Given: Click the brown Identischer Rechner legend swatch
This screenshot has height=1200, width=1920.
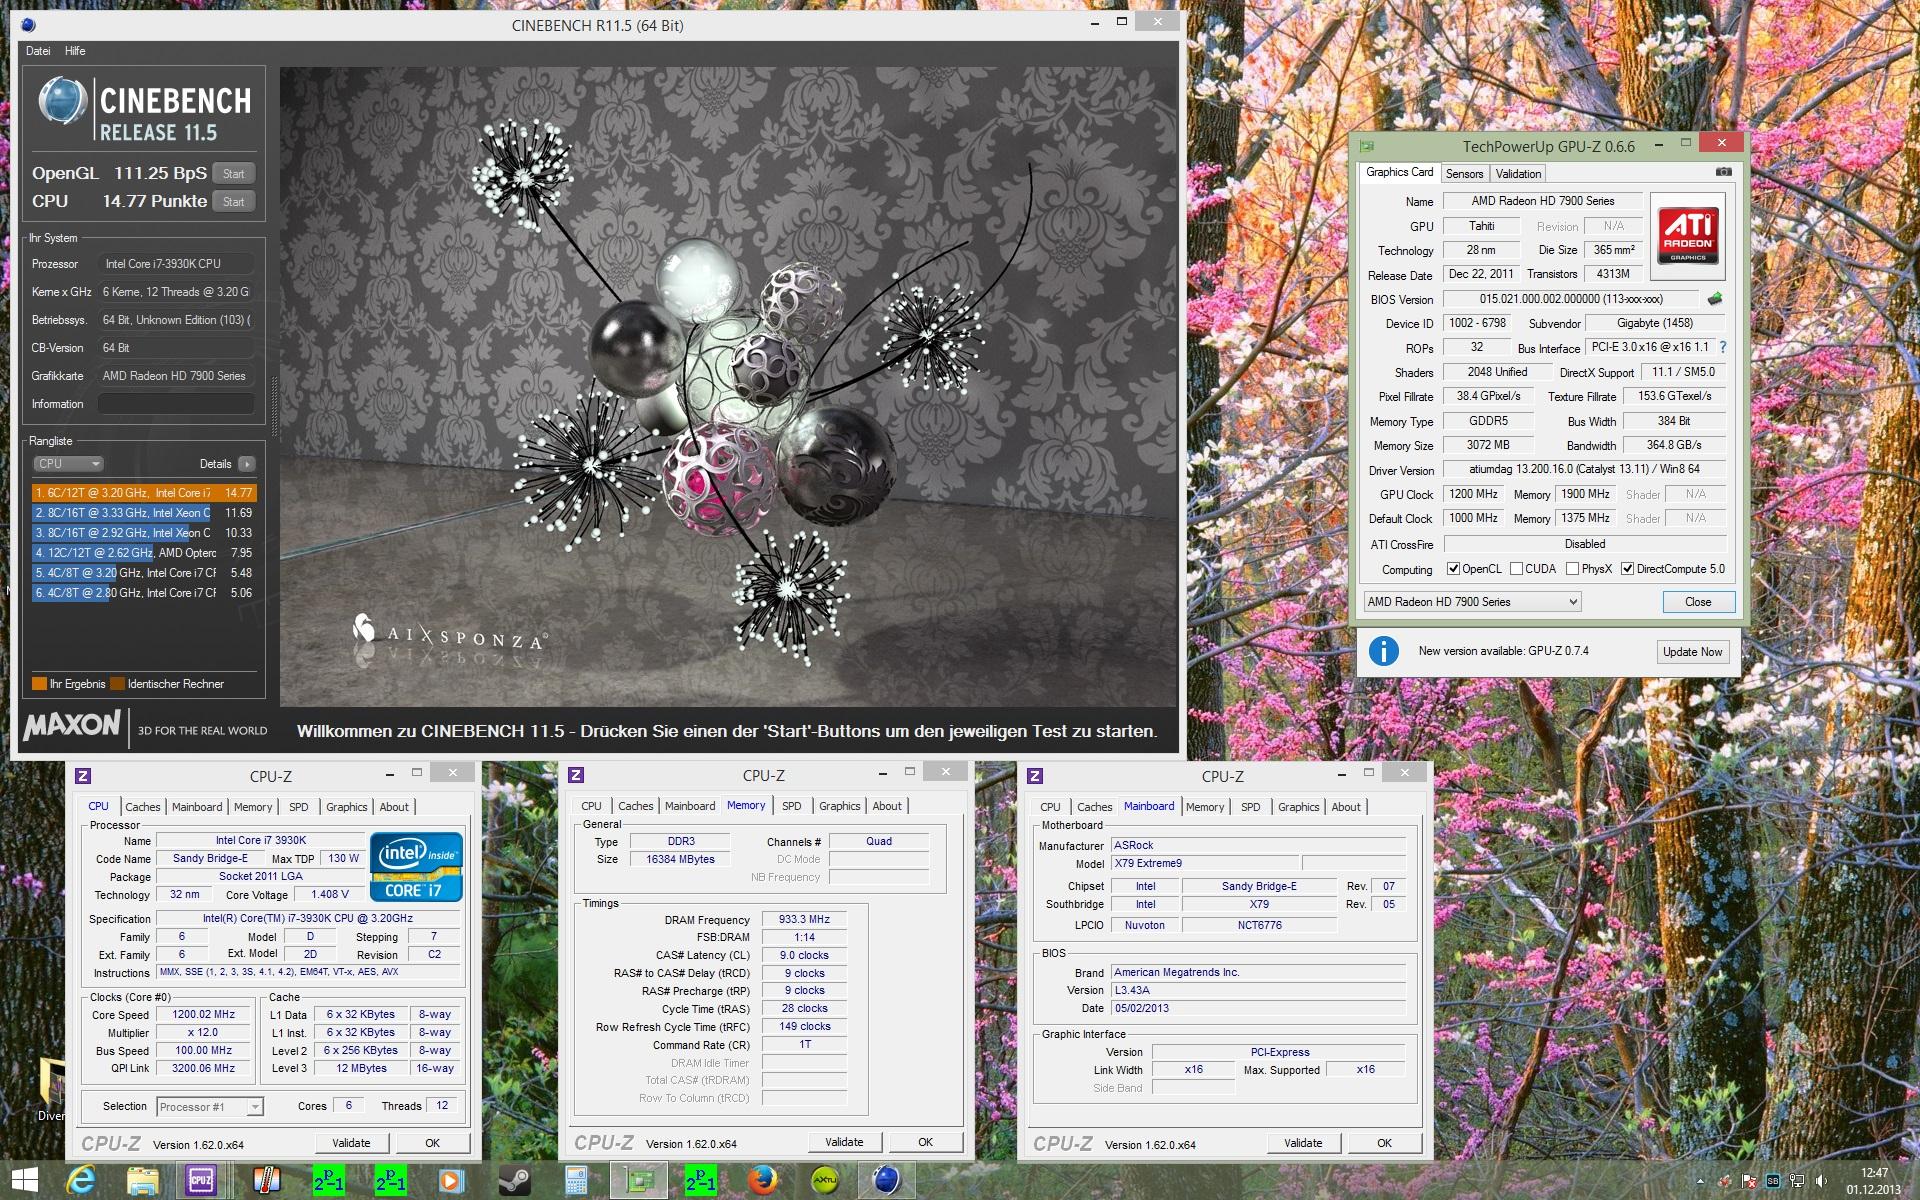Looking at the screenshot, I should [x=118, y=684].
